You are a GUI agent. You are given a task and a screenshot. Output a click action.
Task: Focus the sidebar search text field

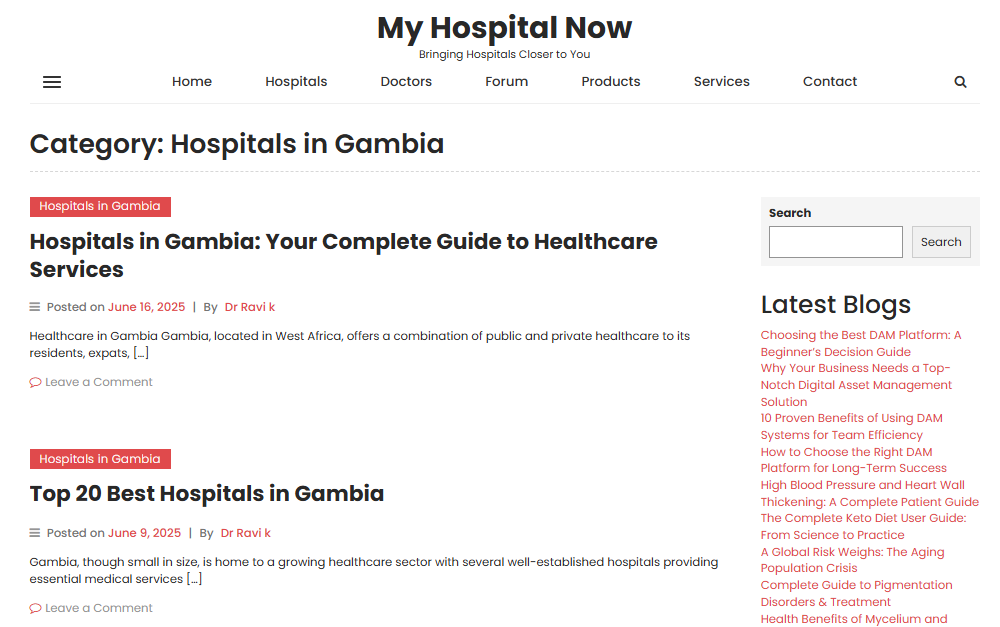(835, 242)
